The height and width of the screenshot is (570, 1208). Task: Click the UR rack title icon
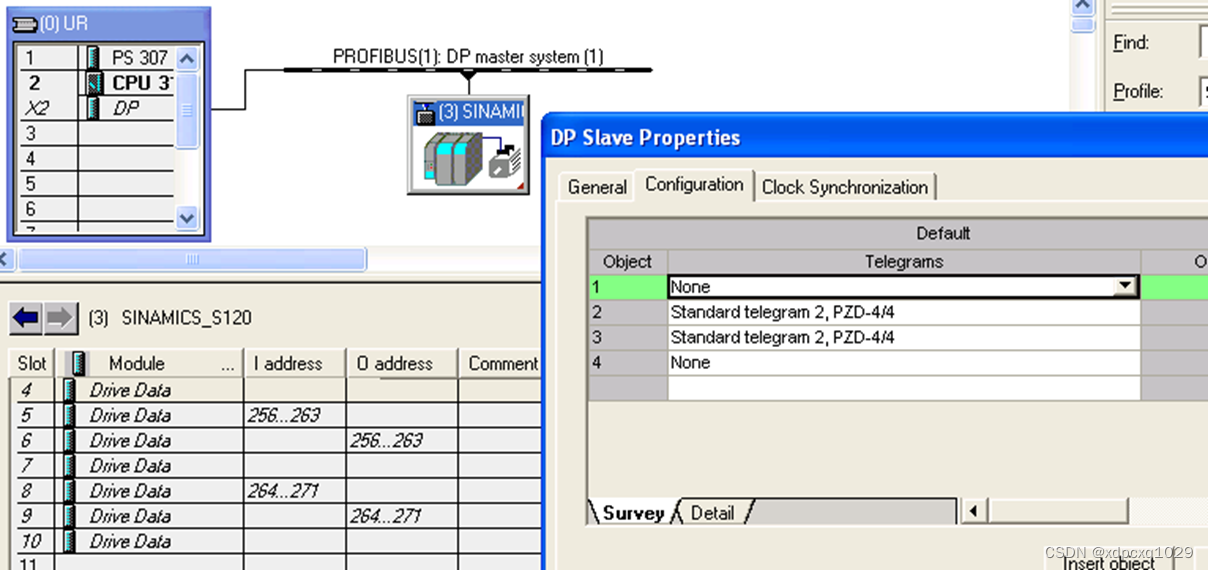[24, 24]
